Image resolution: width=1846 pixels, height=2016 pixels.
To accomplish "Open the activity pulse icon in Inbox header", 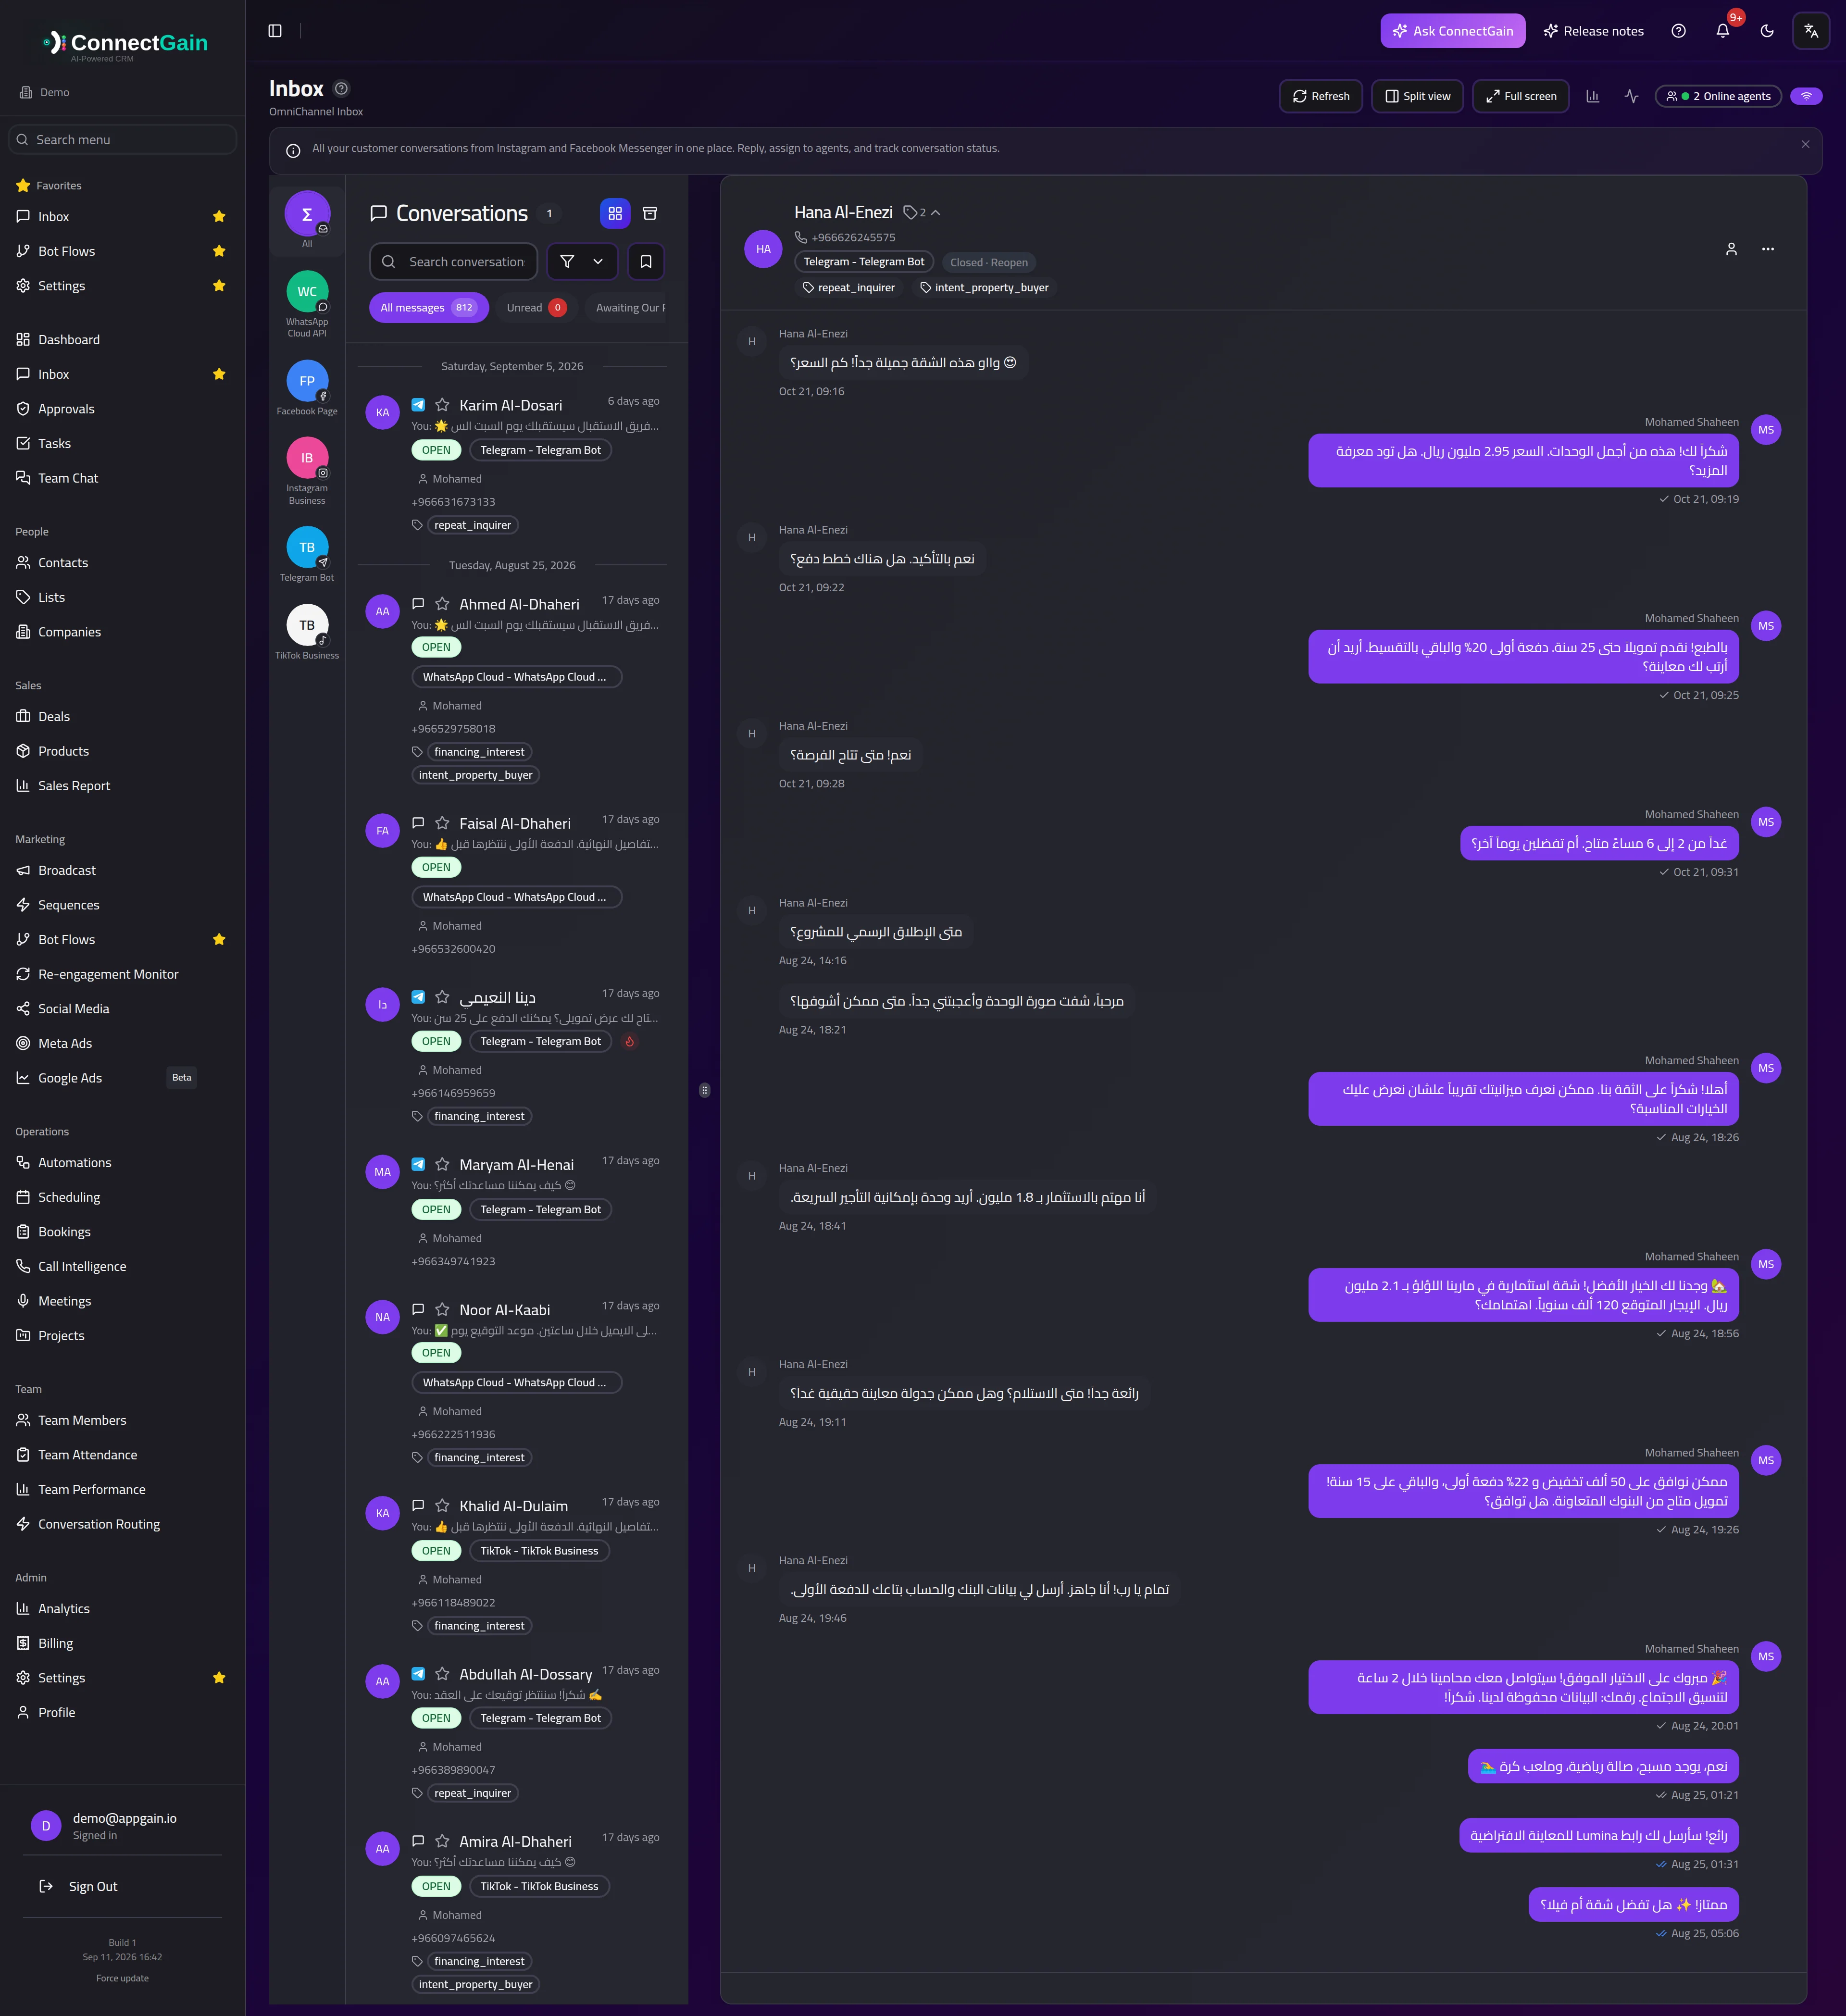I will (x=1631, y=96).
